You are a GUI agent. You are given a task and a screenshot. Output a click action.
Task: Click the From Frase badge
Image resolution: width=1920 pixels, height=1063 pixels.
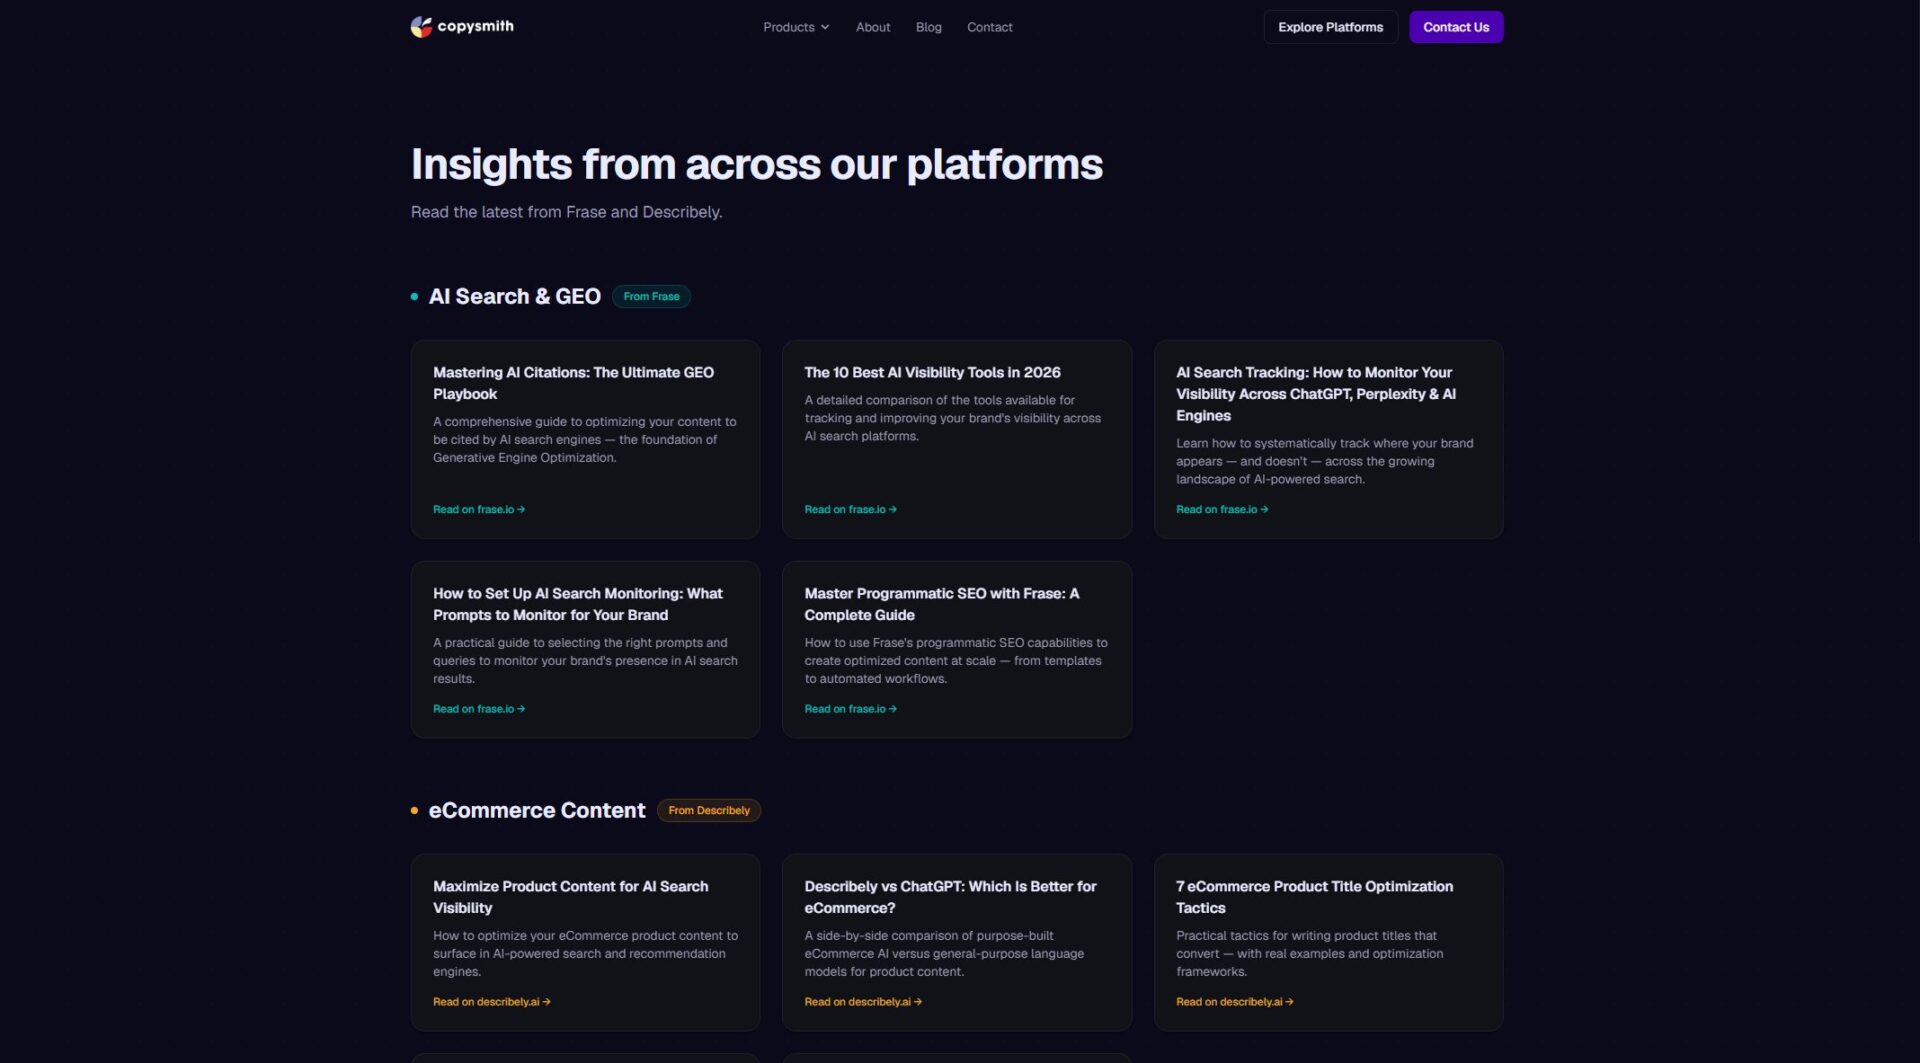[x=651, y=297]
